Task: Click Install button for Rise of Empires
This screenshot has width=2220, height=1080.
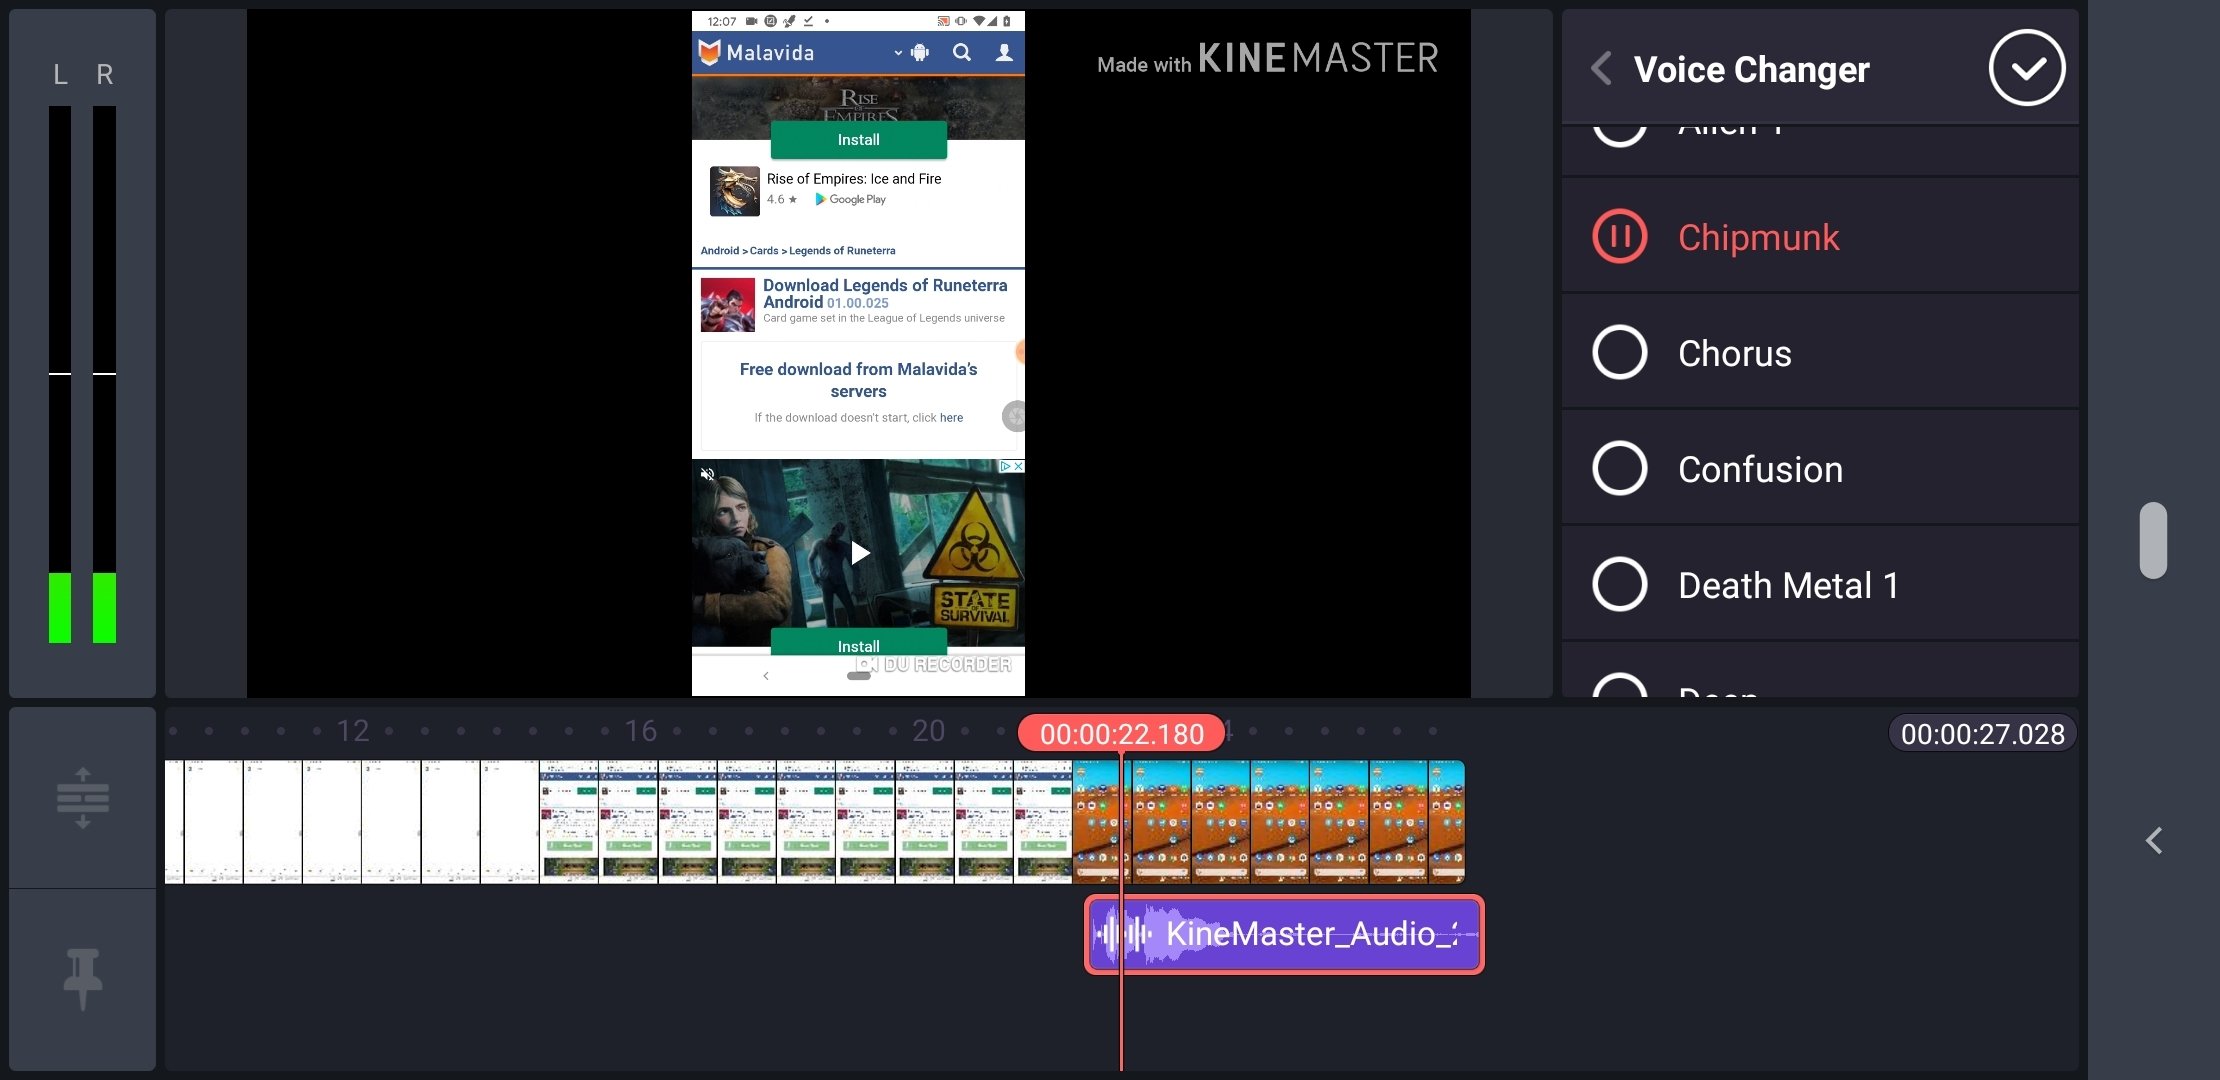Action: point(858,139)
